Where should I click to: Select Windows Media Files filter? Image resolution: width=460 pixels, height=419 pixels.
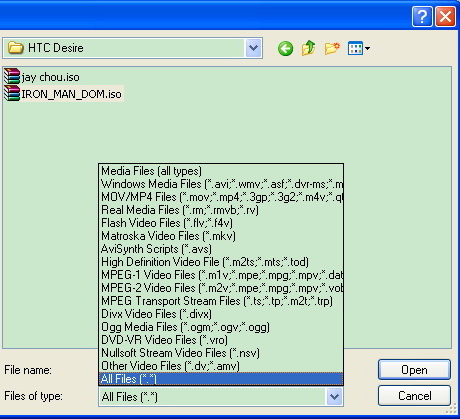(221, 184)
